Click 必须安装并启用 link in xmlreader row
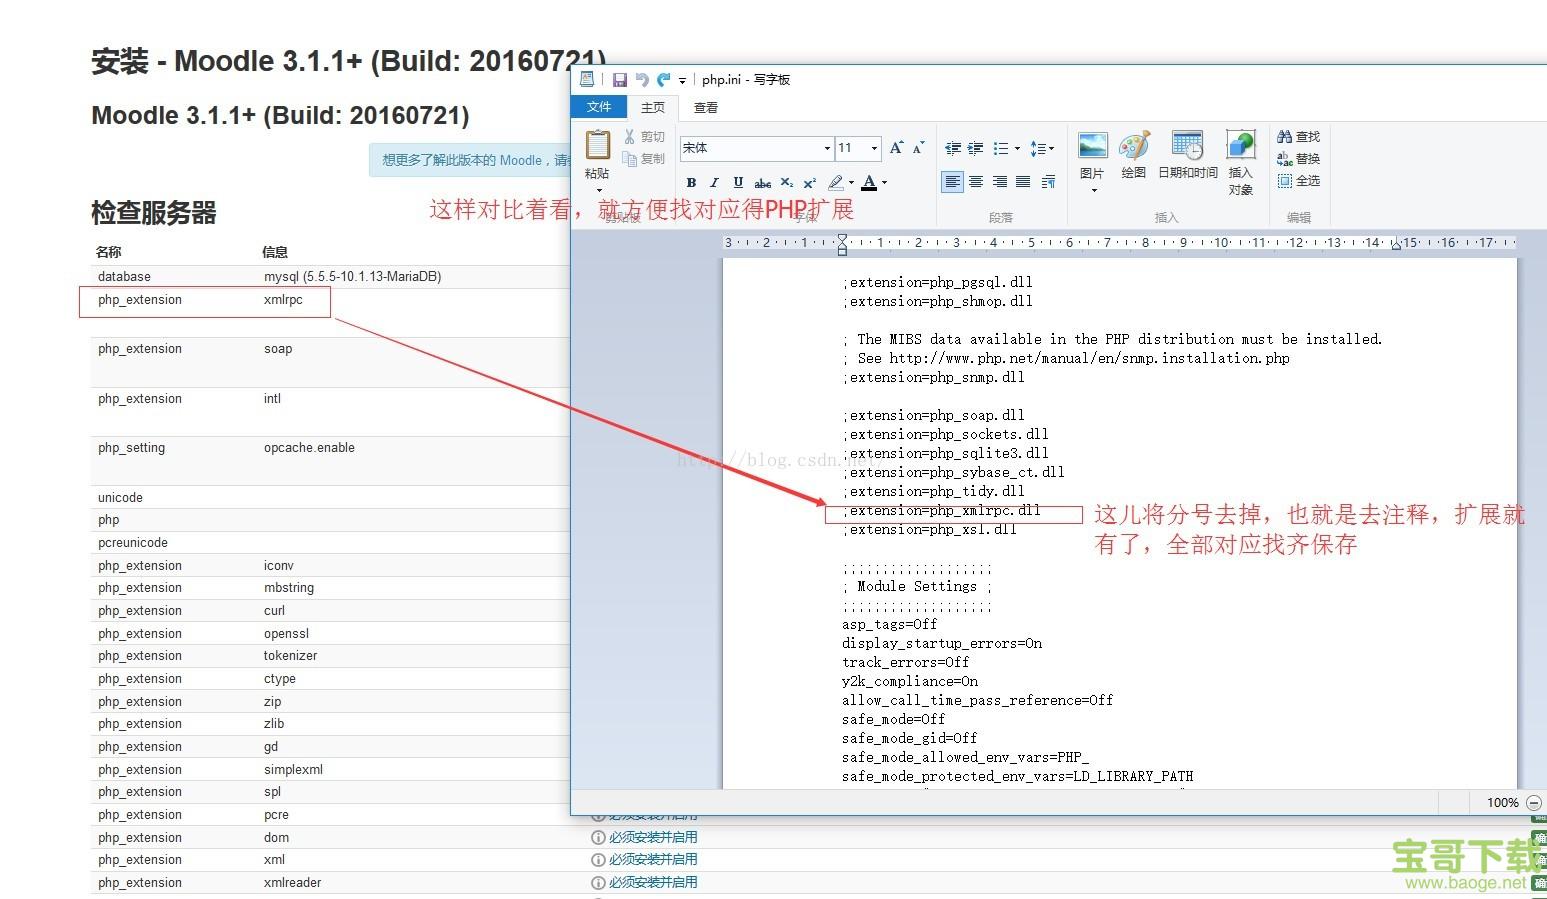The width and height of the screenshot is (1547, 899). point(653,882)
